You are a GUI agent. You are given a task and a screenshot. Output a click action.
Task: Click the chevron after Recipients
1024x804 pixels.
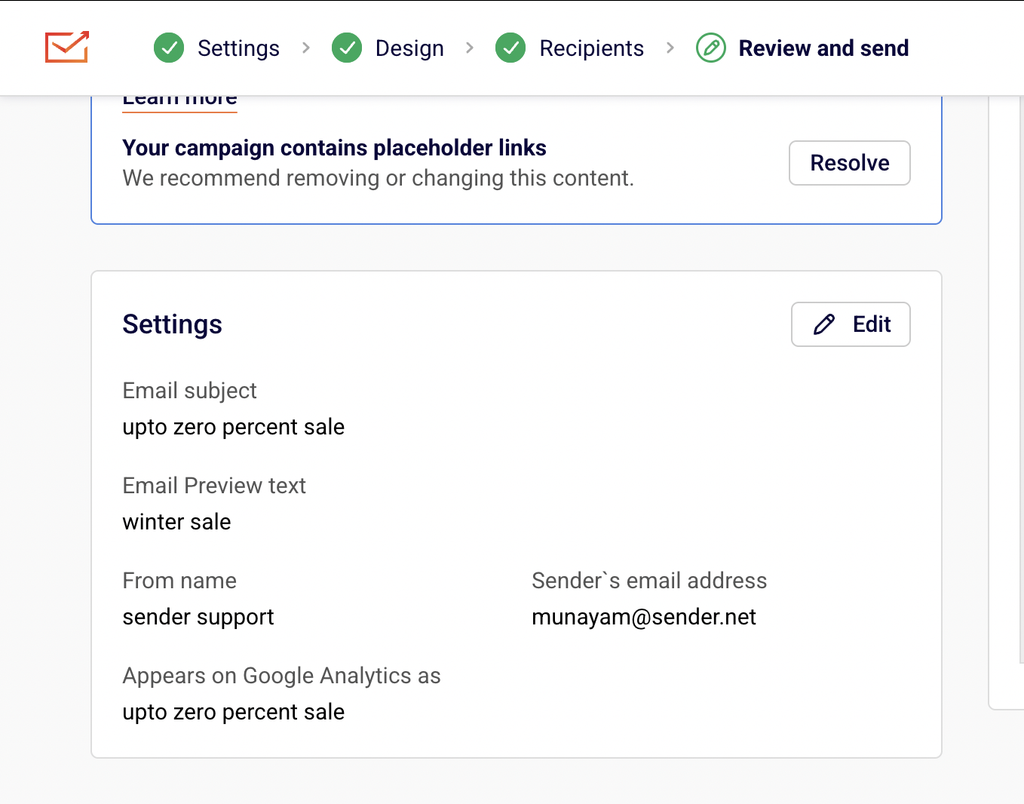[x=670, y=48]
